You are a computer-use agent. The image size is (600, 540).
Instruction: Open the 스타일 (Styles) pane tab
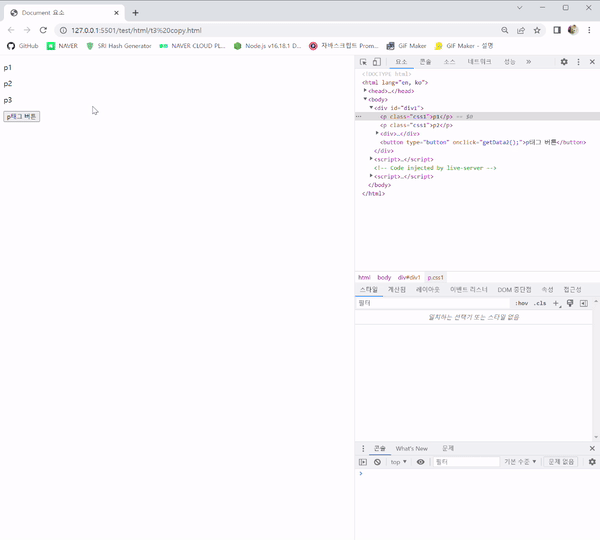click(x=369, y=290)
